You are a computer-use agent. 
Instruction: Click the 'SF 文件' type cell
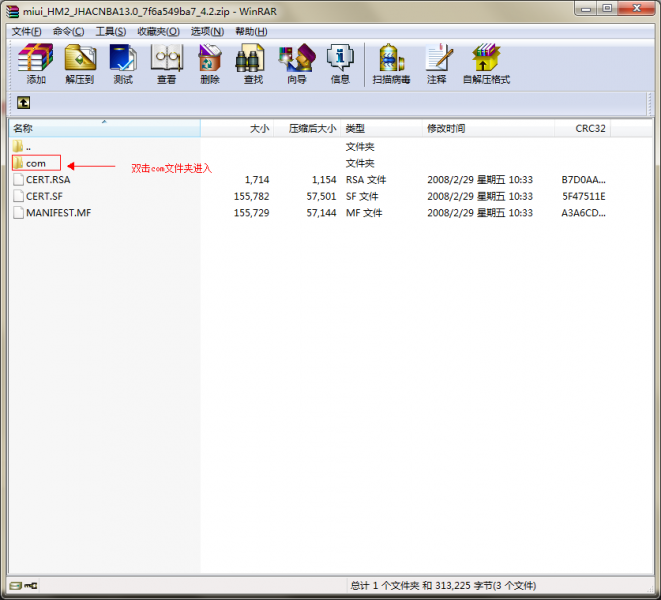362,196
